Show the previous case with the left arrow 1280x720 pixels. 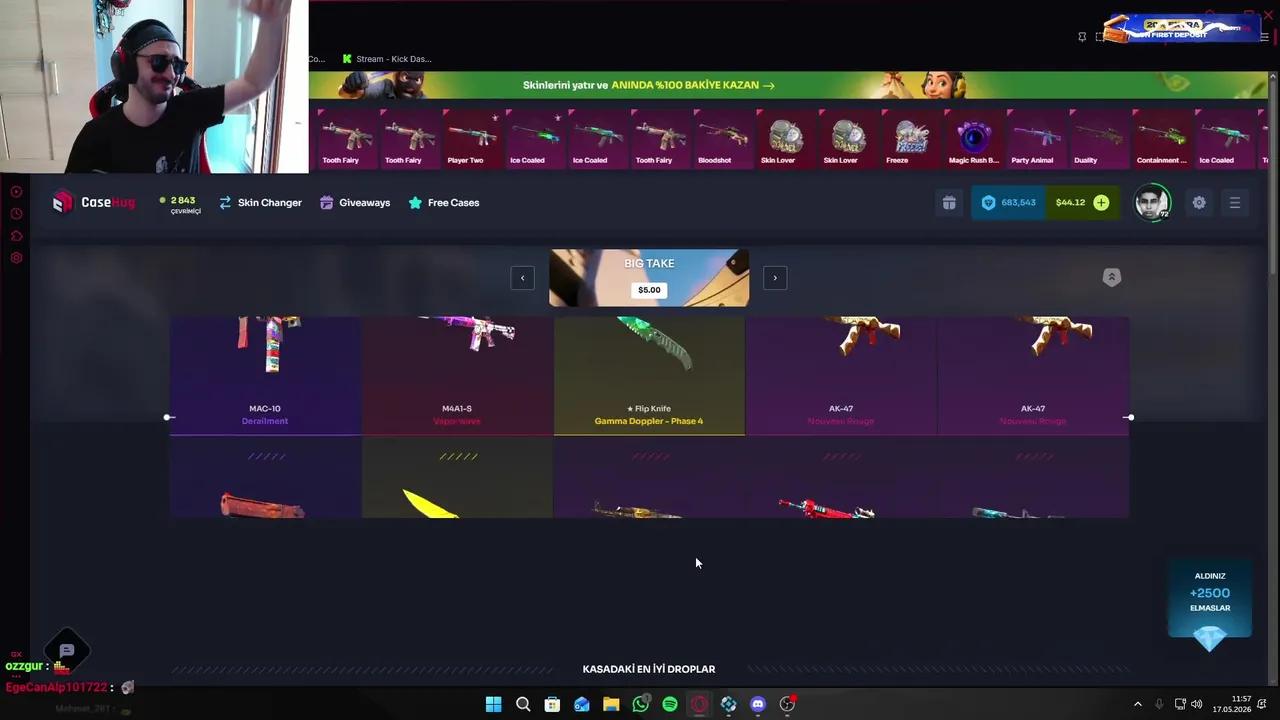click(x=522, y=278)
